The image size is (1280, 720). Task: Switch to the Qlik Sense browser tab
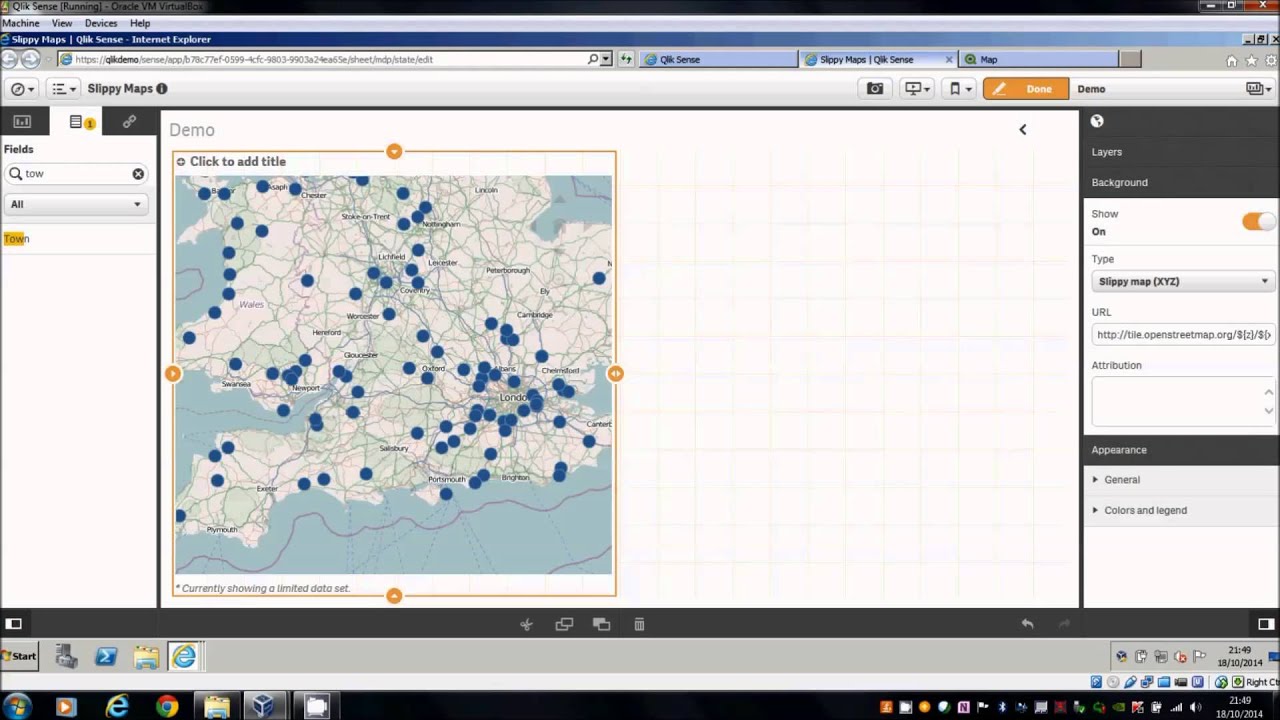(719, 60)
